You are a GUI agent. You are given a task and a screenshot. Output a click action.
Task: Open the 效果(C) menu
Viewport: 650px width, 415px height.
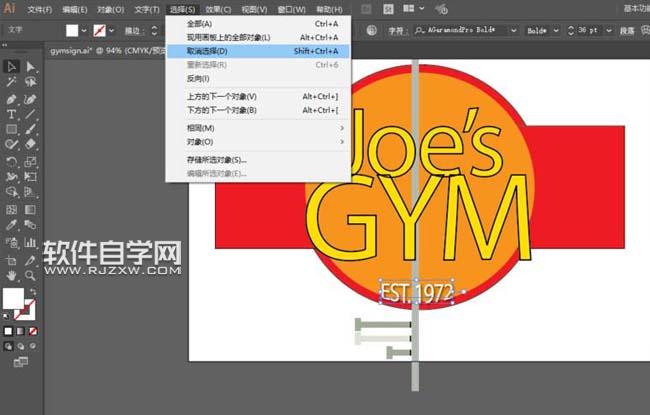click(218, 9)
